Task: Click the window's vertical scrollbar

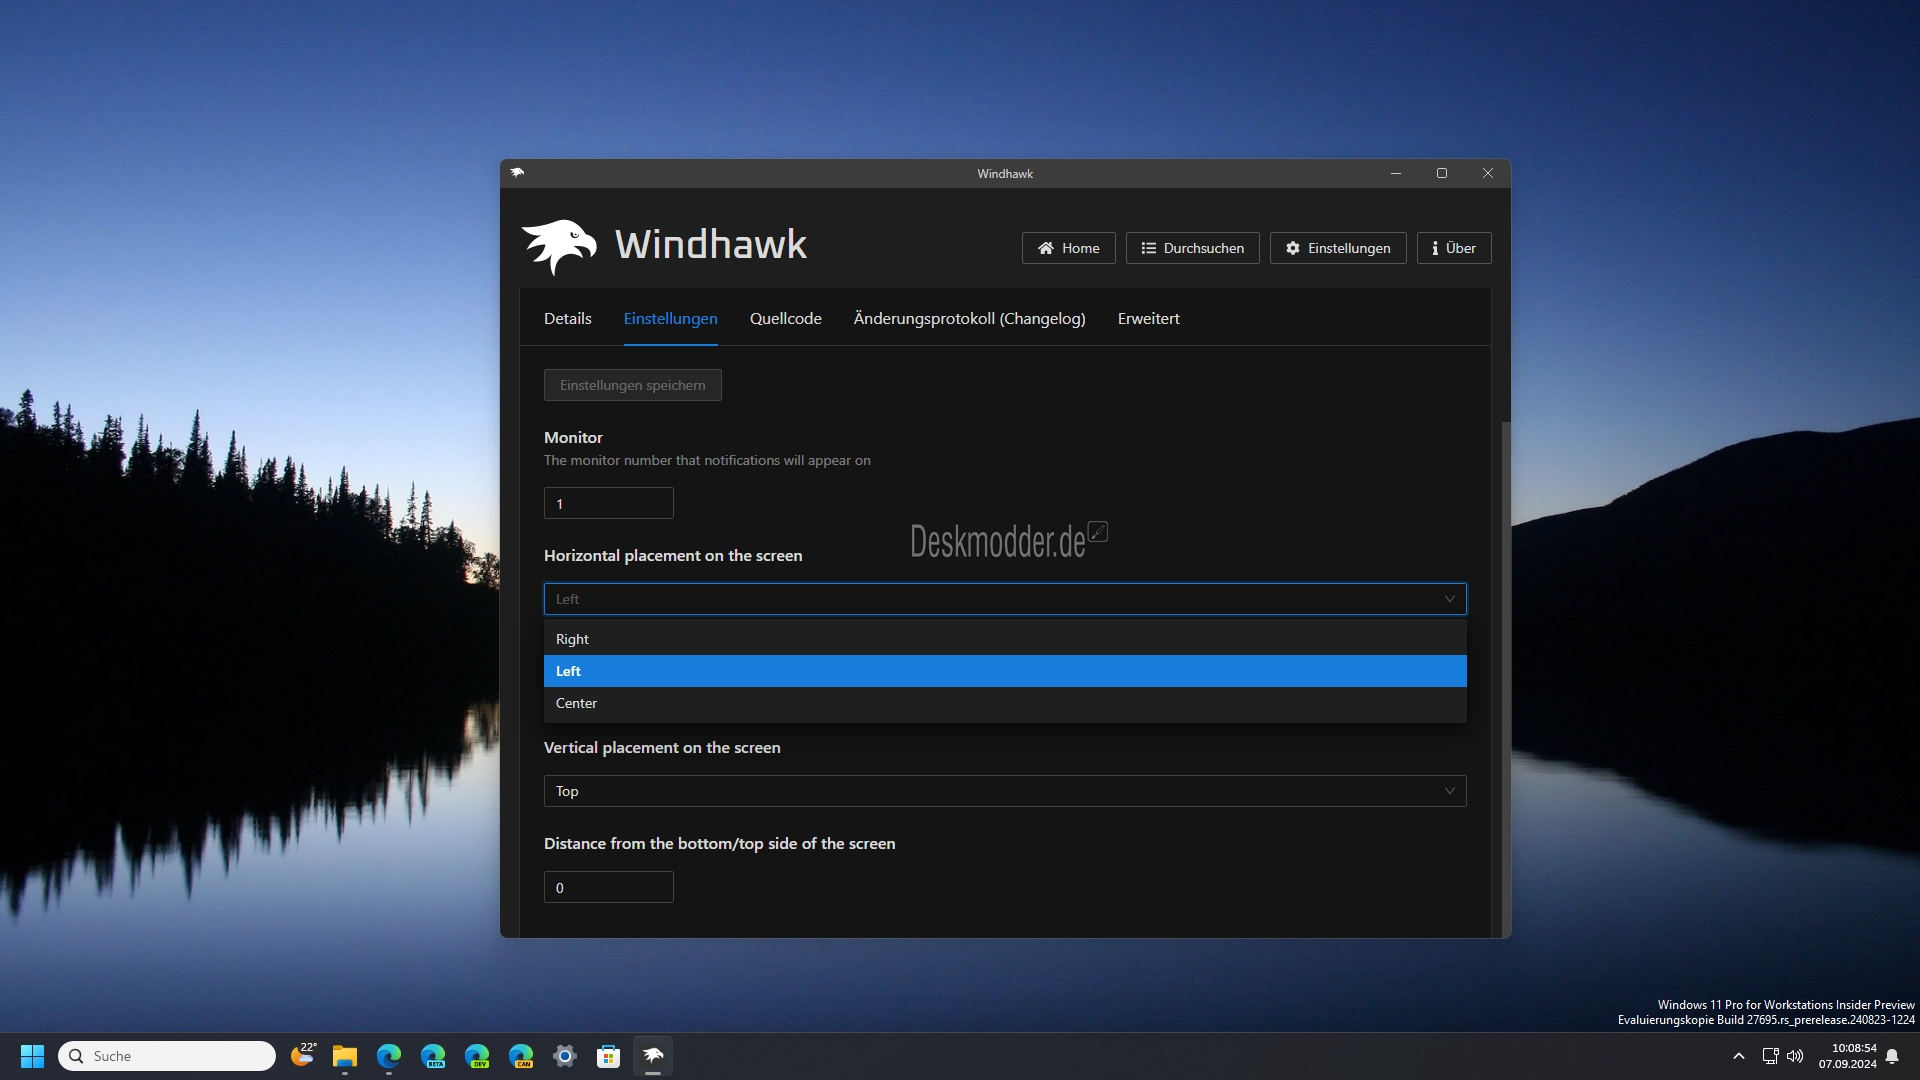Action: tap(1505, 678)
